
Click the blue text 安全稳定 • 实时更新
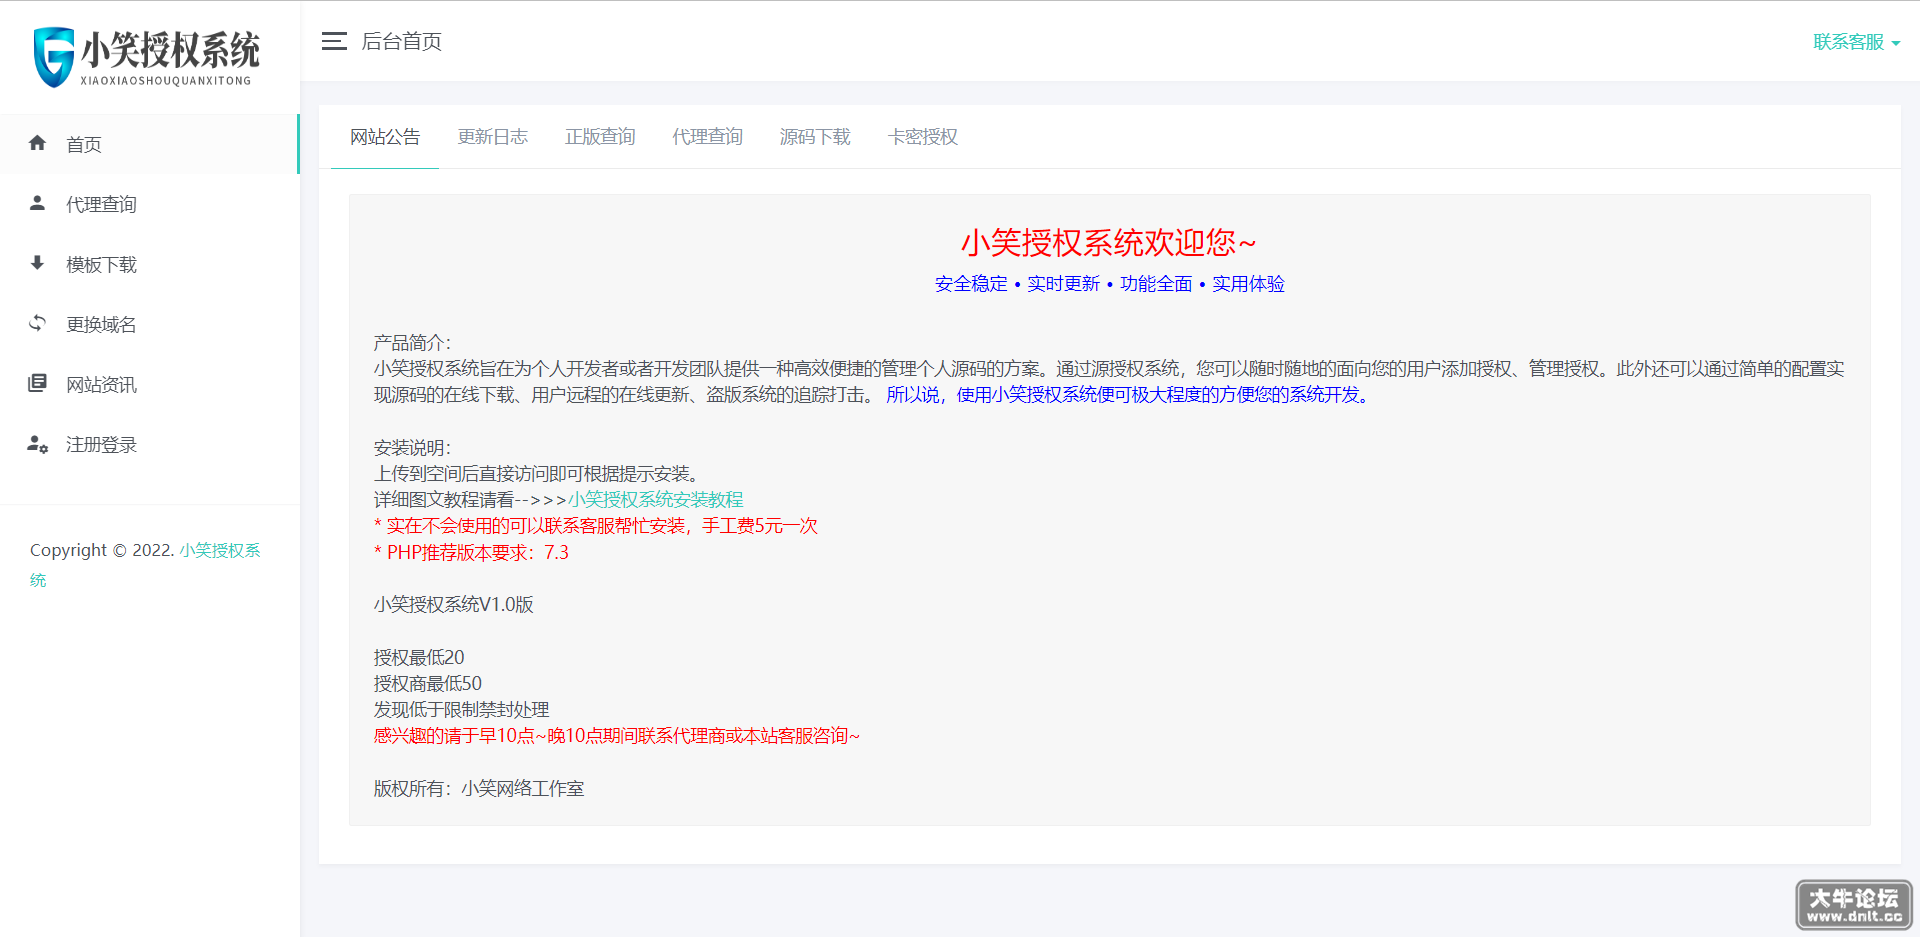pos(1017,284)
